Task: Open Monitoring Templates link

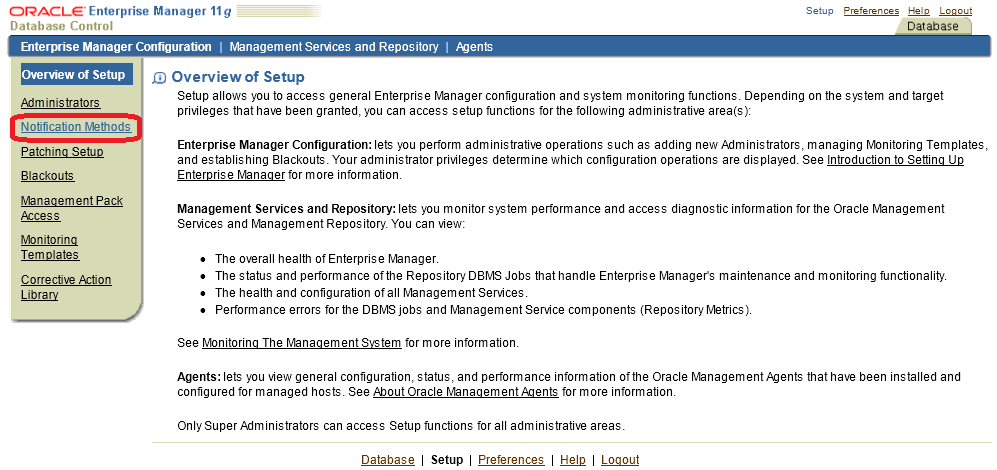Action: coord(50,247)
